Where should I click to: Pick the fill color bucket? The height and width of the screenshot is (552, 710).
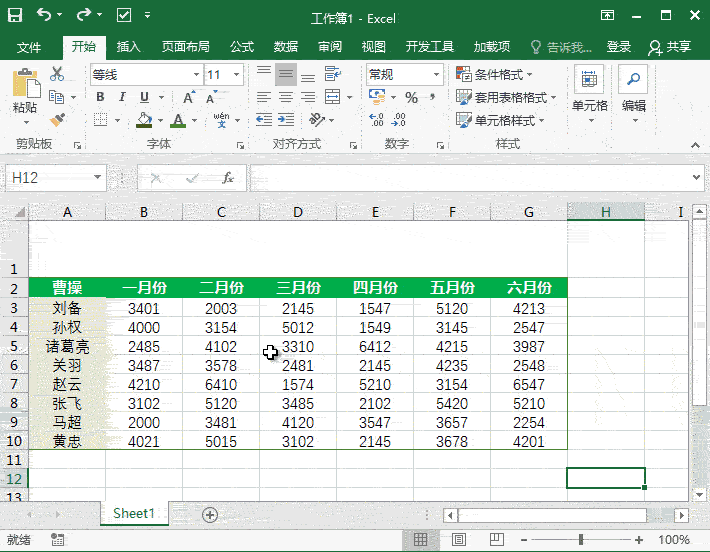144,120
